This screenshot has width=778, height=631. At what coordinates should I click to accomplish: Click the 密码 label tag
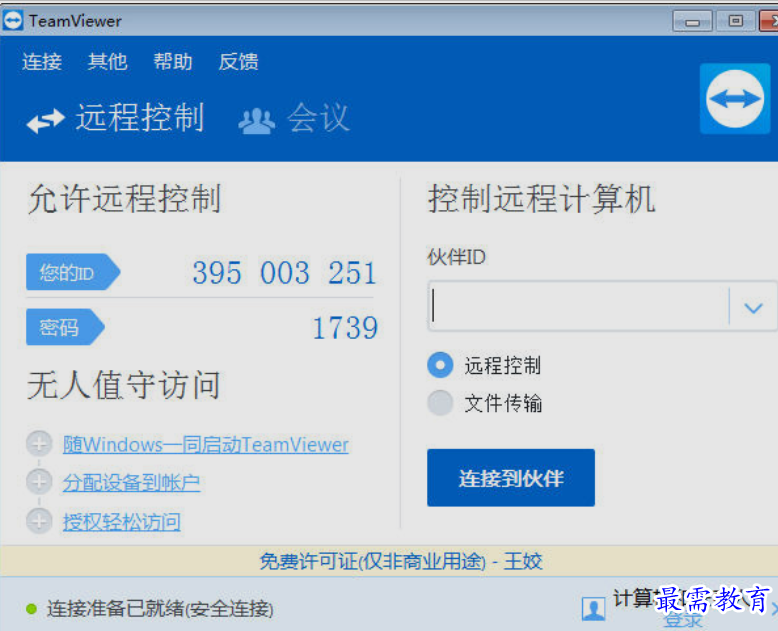(x=65, y=327)
